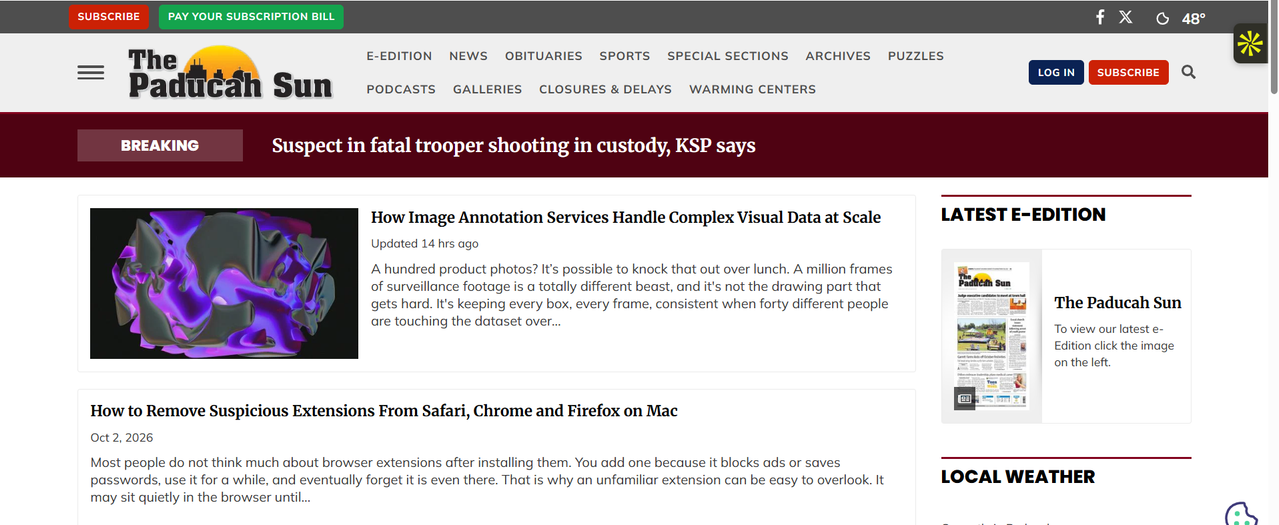Open the cookie preferences icon
Image resolution: width=1279 pixels, height=525 pixels.
1242,514
